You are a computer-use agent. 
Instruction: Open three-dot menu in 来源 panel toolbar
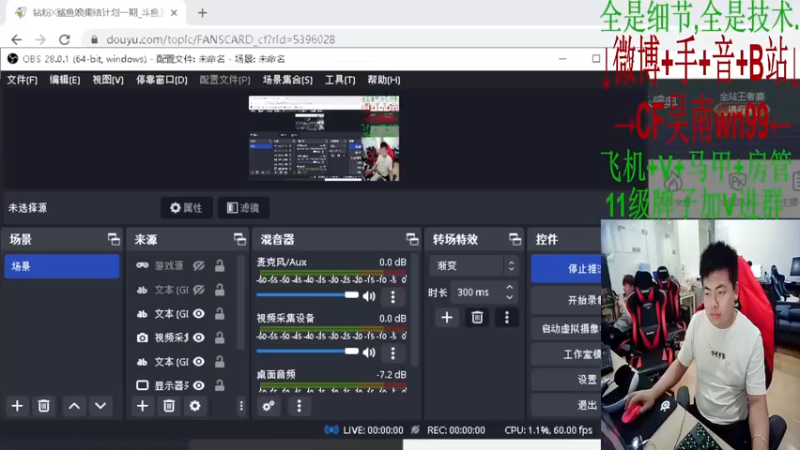click(241, 406)
